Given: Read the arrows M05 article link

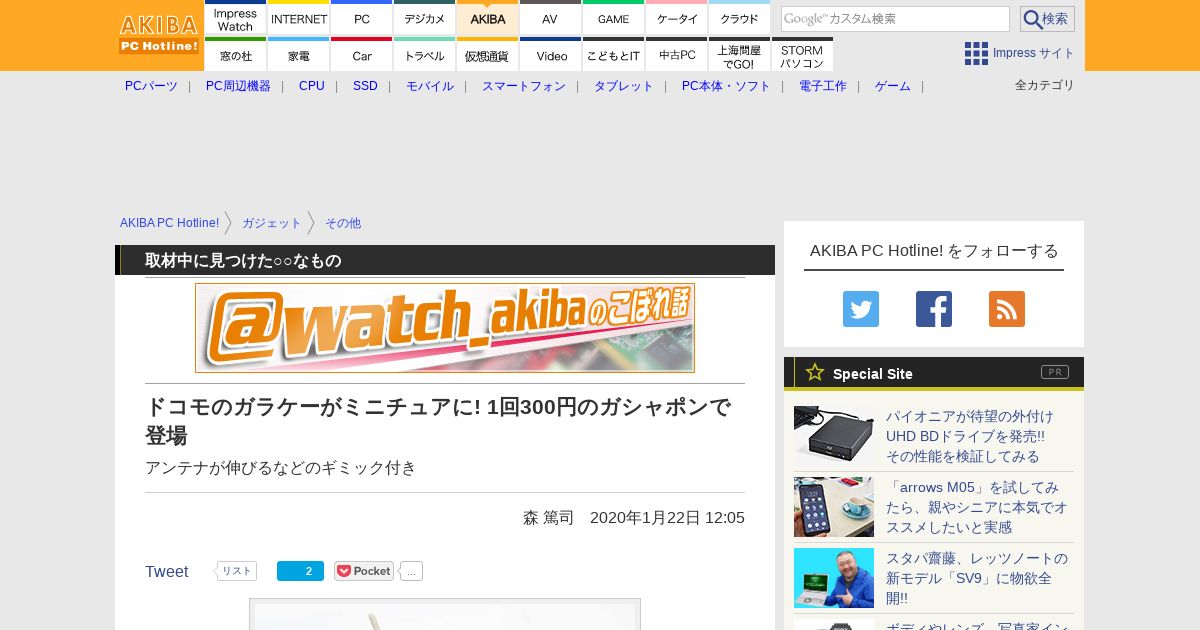Looking at the screenshot, I should pyautogui.click(x=977, y=507).
